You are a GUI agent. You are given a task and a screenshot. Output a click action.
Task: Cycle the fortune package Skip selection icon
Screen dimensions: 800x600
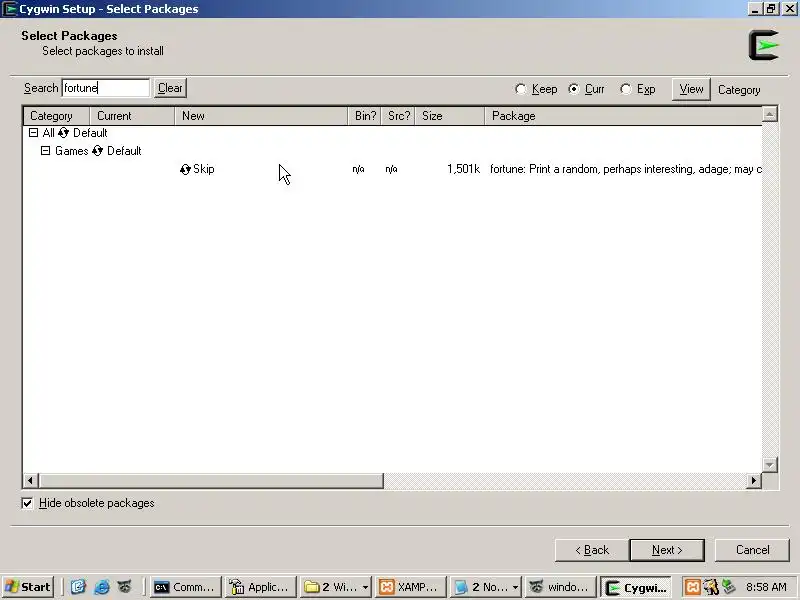click(x=185, y=169)
